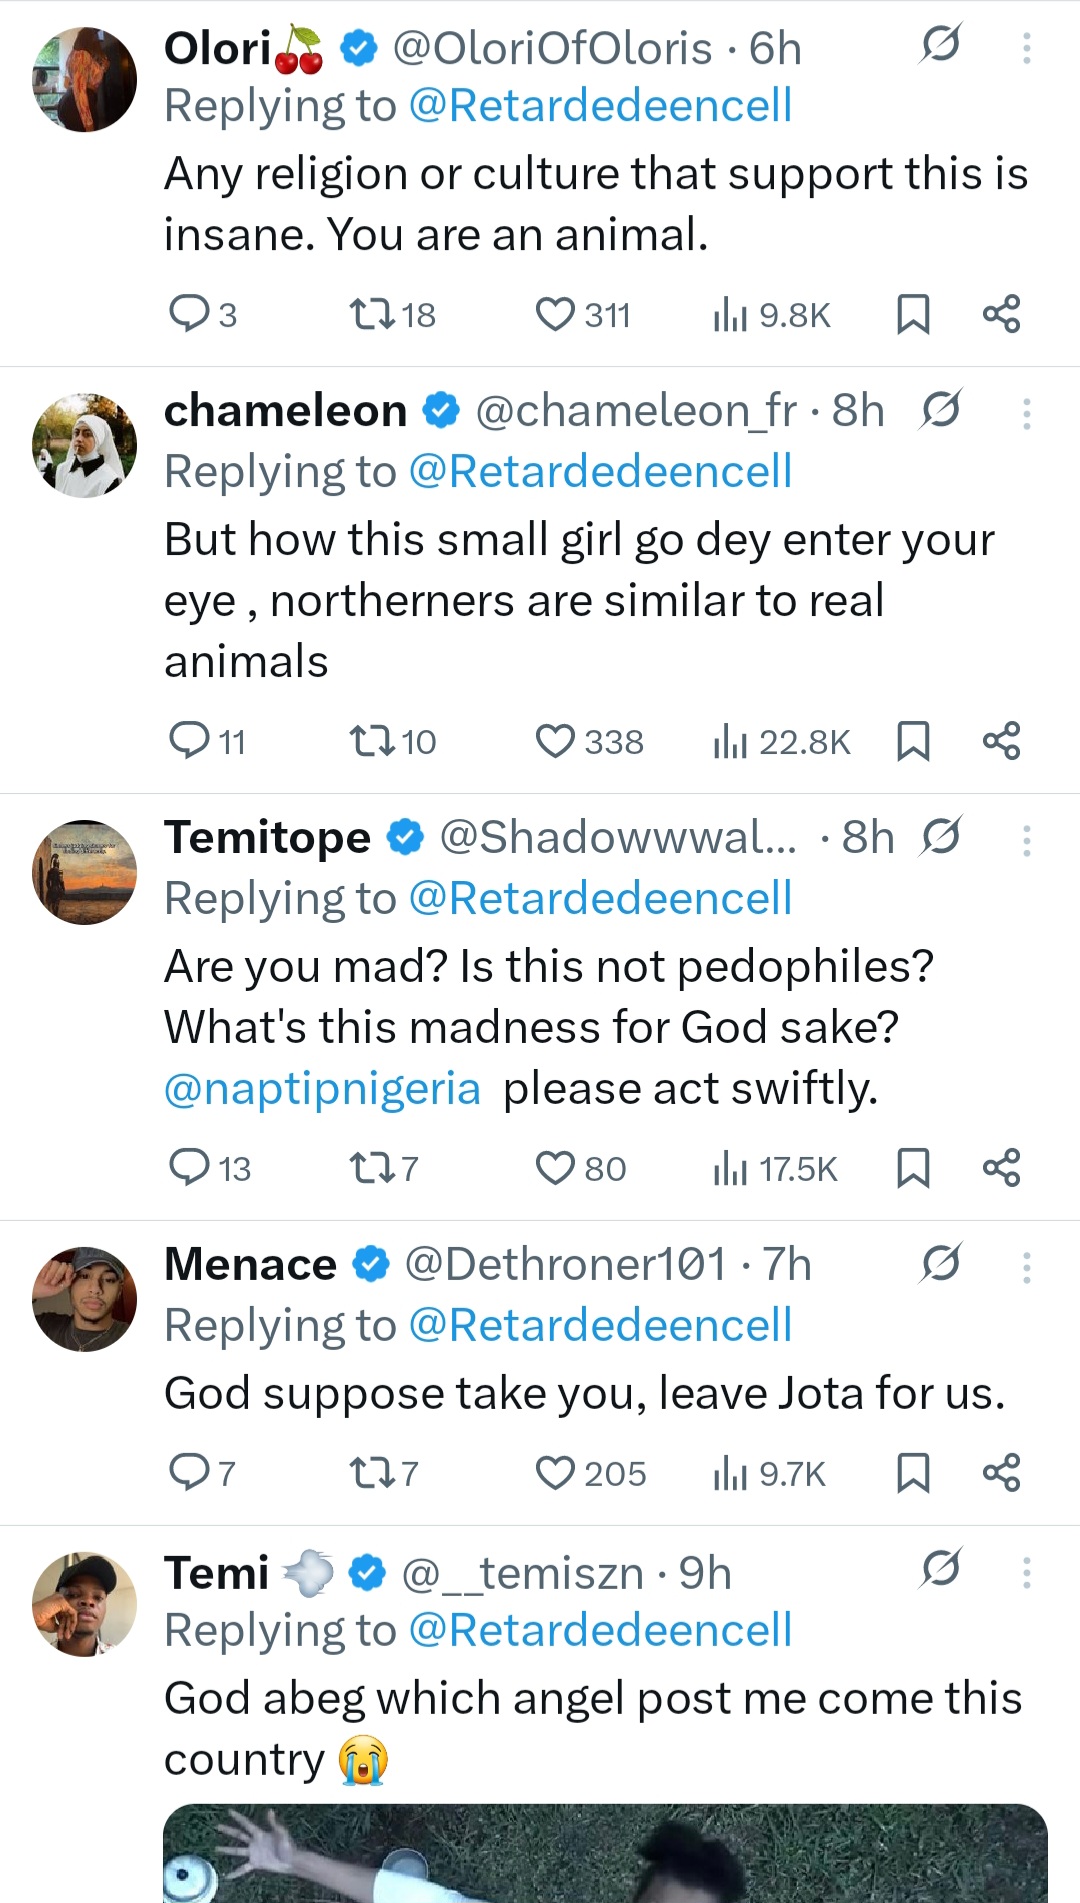Viewport: 1080px width, 1903px height.
Task: Open @Retardedeencell link in chameleon's reply
Action: point(600,472)
